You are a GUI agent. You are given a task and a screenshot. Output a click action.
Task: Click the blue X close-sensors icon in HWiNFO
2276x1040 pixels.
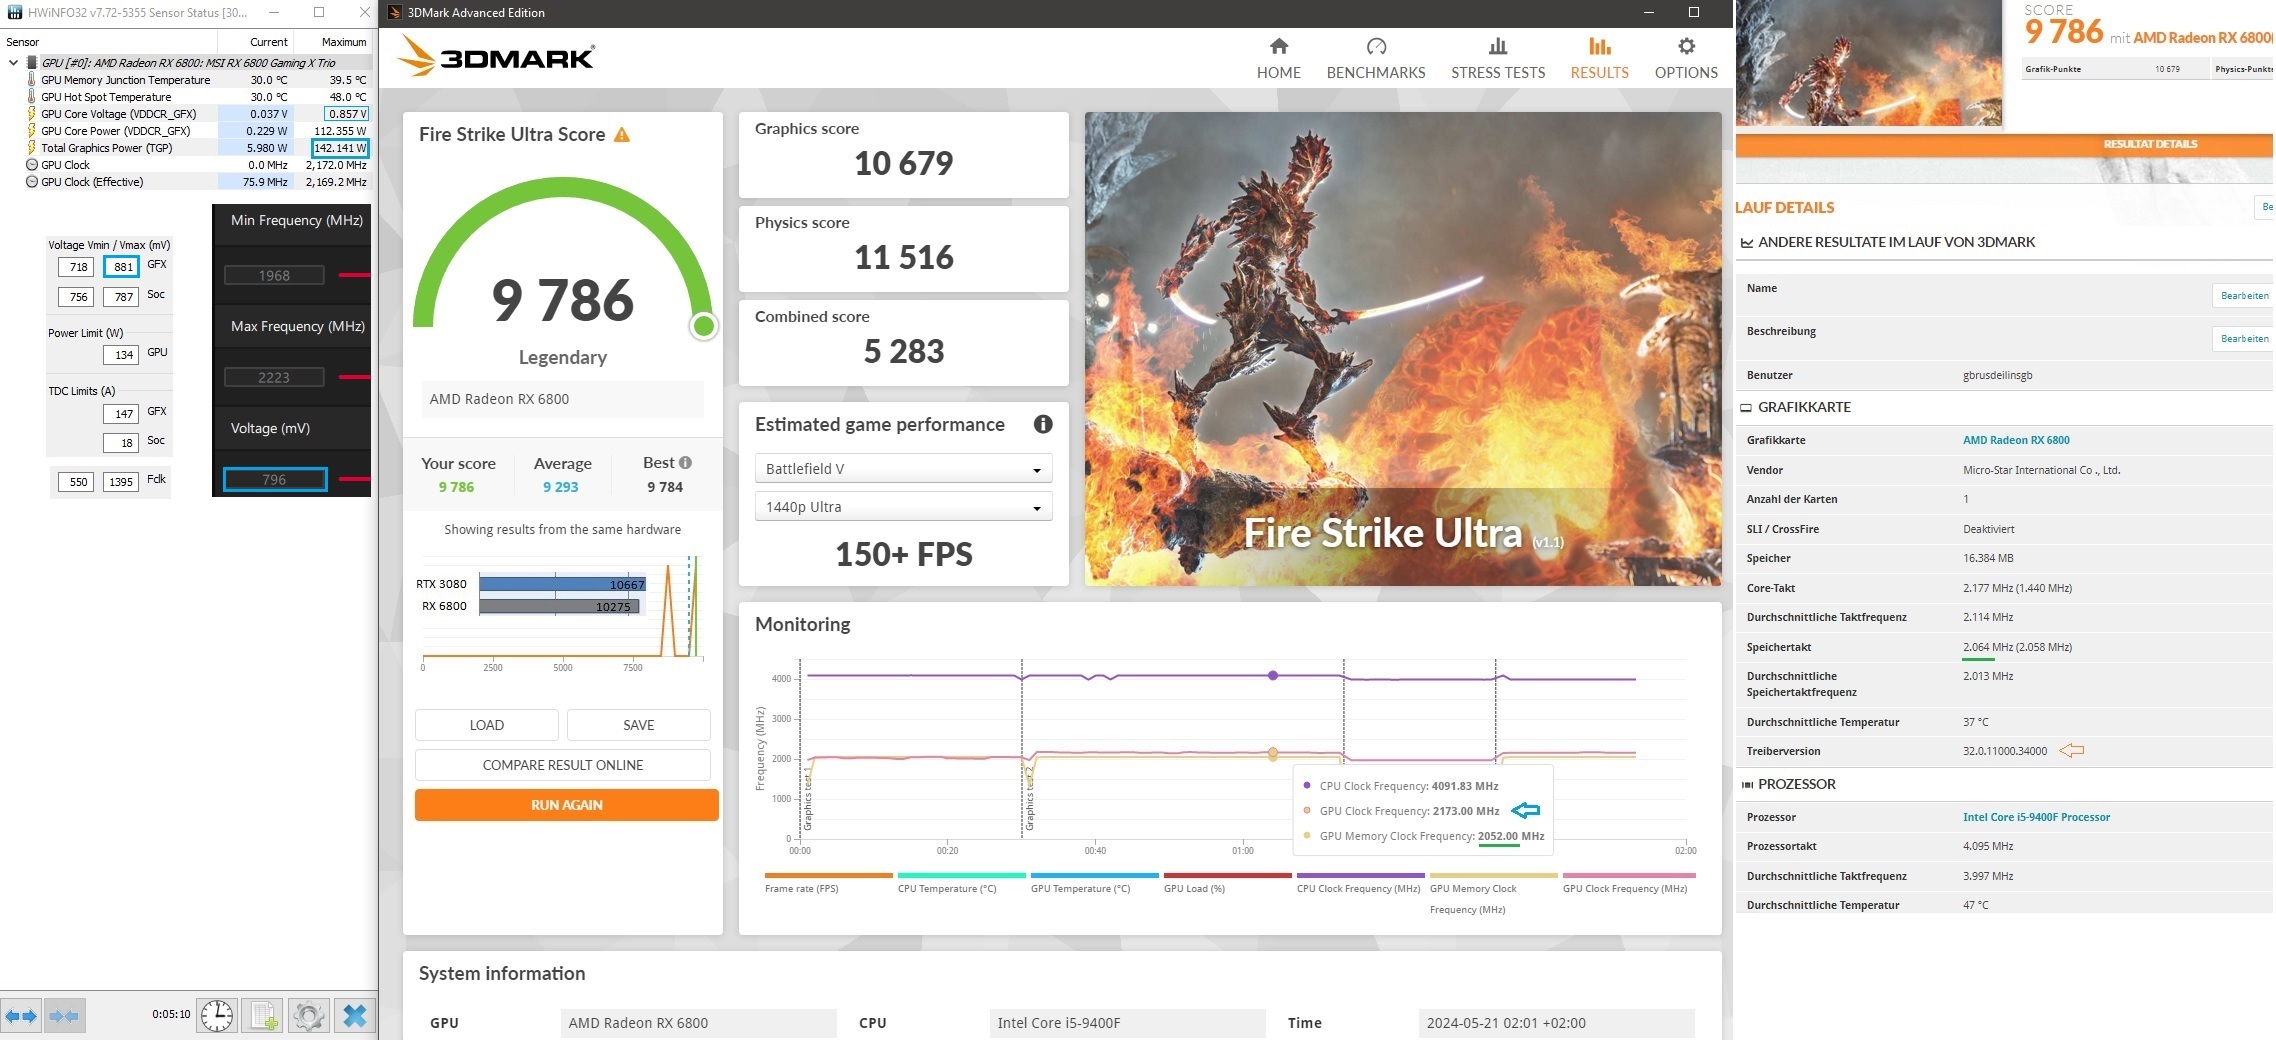355,1016
